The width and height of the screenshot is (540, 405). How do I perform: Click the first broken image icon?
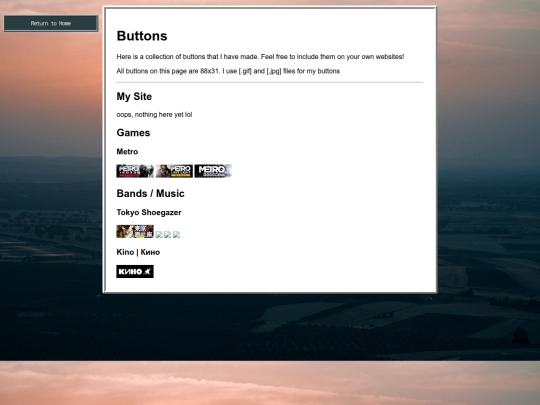(x=159, y=235)
